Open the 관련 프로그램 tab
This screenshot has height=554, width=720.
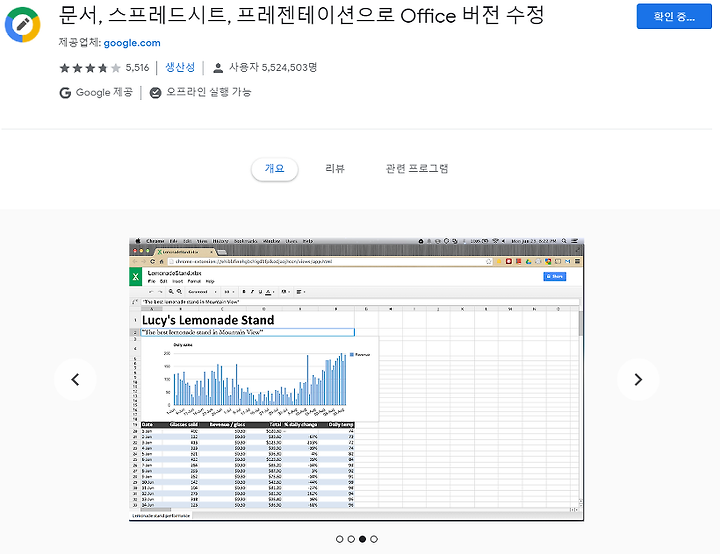point(416,169)
